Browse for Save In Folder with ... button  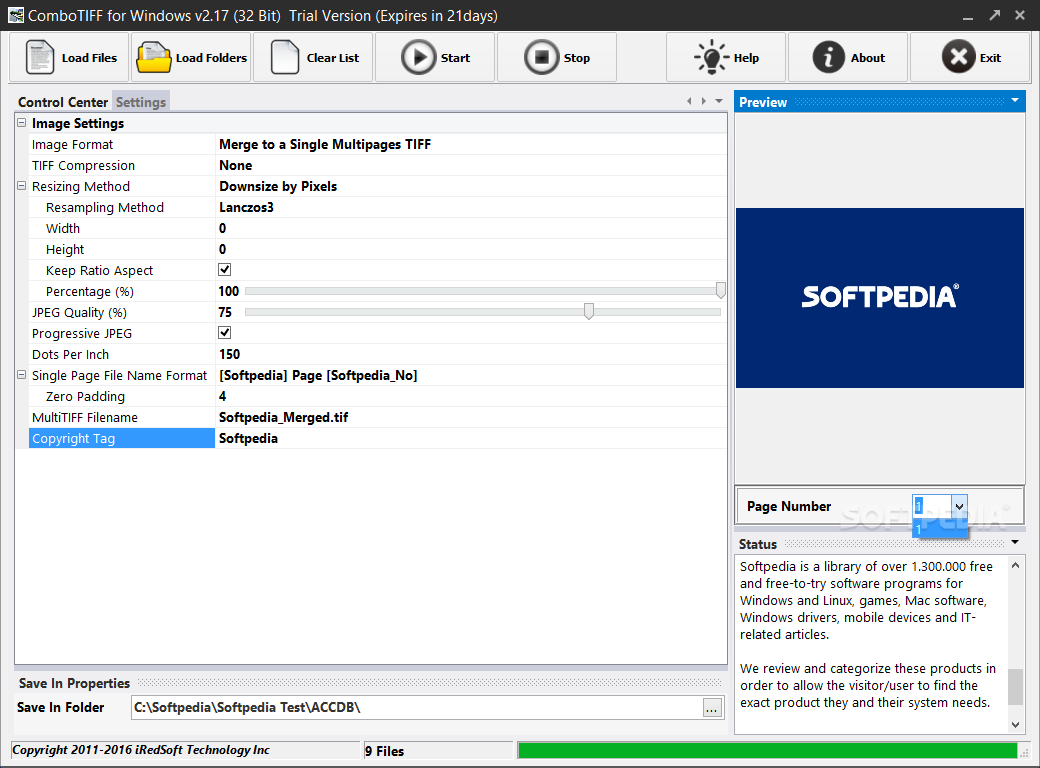[x=712, y=708]
